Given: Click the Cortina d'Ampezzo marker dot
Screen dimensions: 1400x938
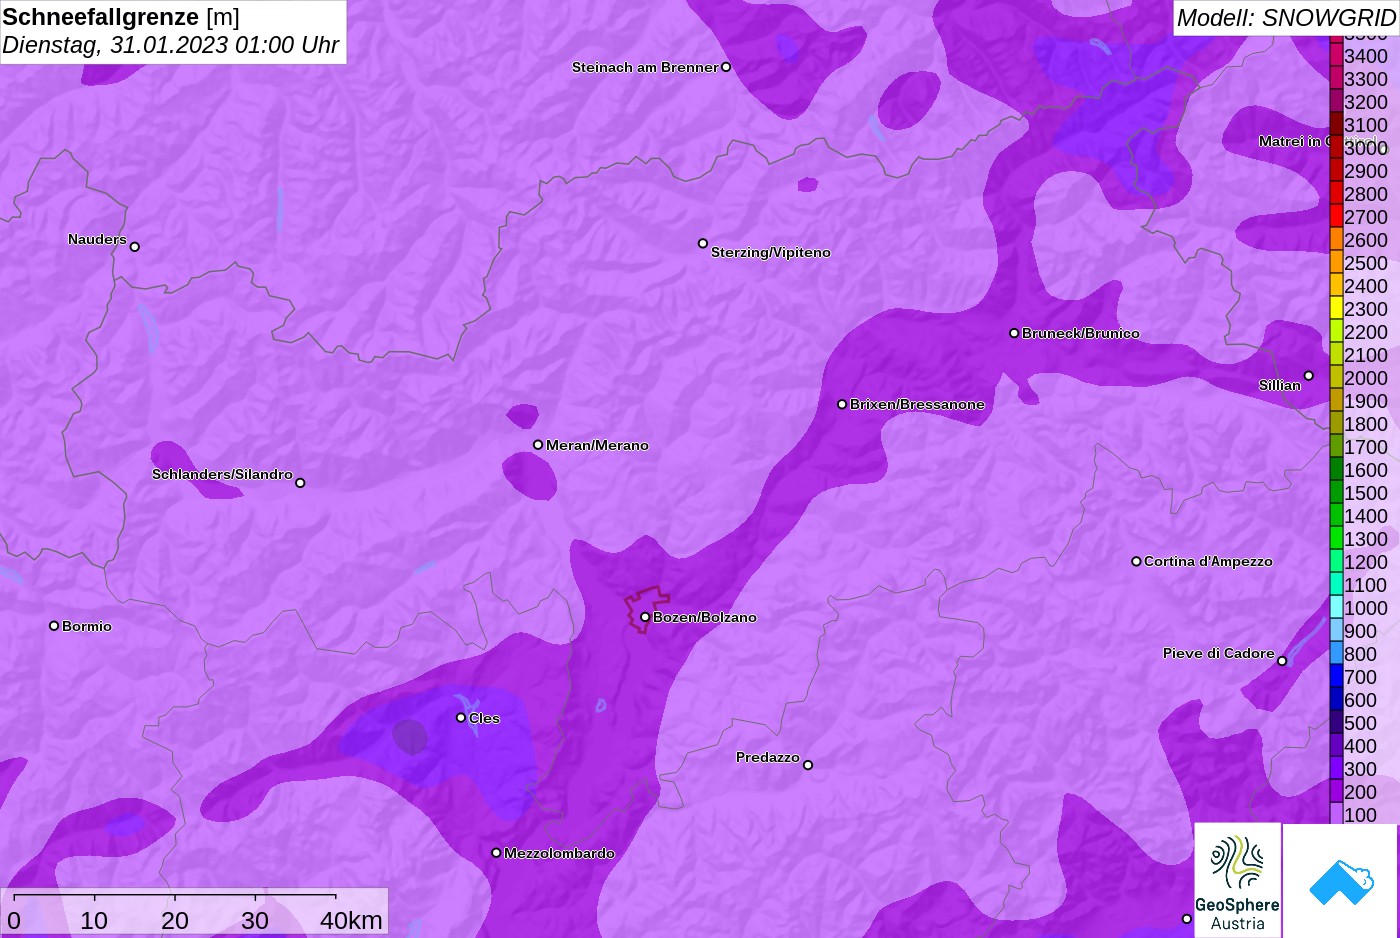Looking at the screenshot, I should point(1136,561).
